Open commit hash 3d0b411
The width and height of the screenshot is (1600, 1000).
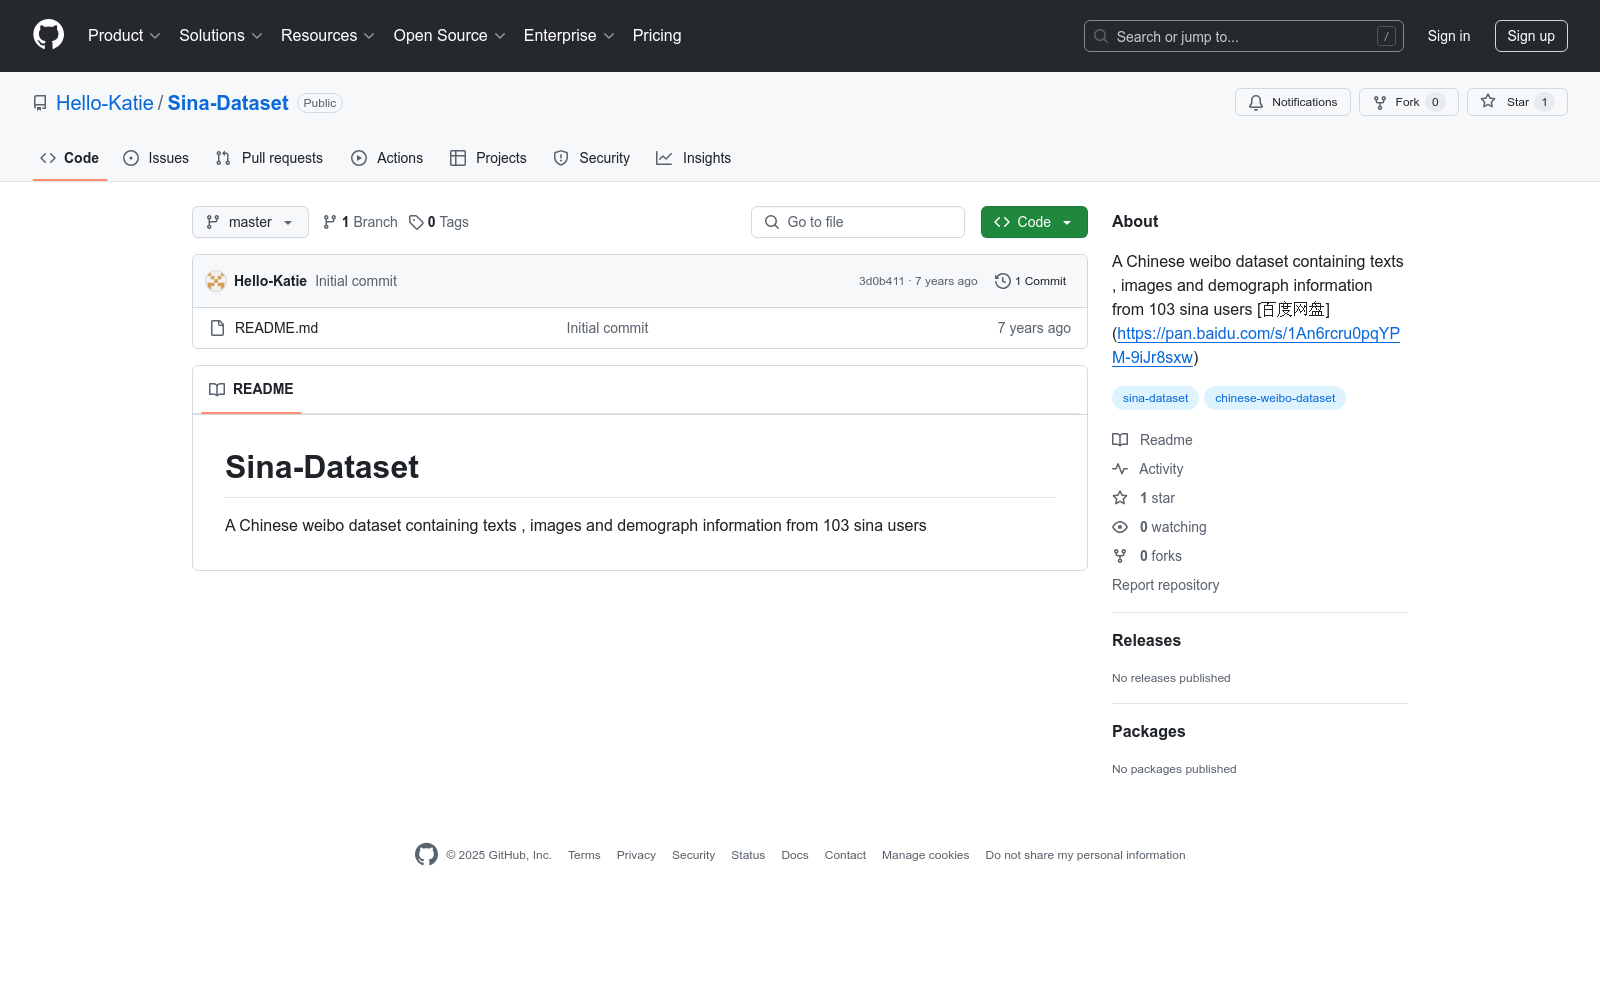pyautogui.click(x=881, y=281)
